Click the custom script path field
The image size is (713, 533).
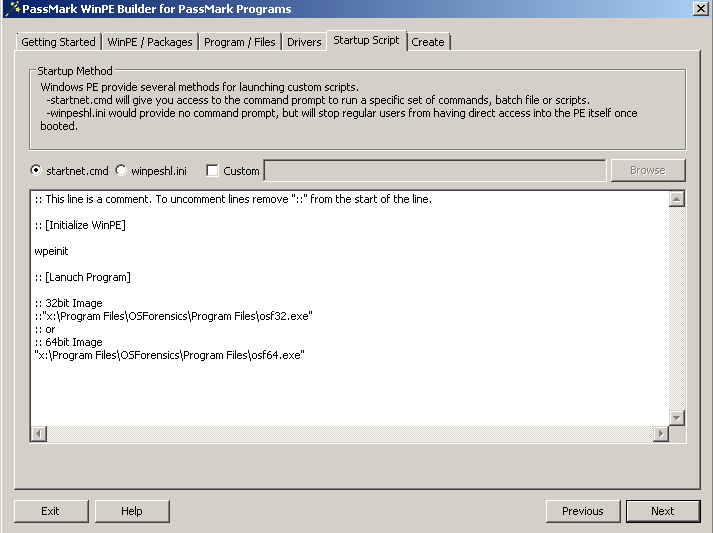pyautogui.click(x=434, y=171)
